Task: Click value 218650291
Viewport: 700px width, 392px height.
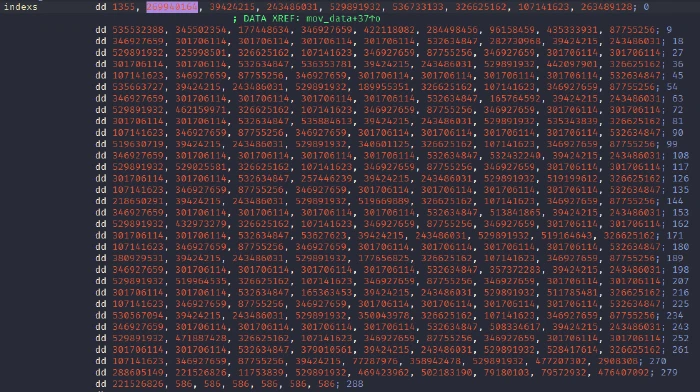Action: [138, 201]
